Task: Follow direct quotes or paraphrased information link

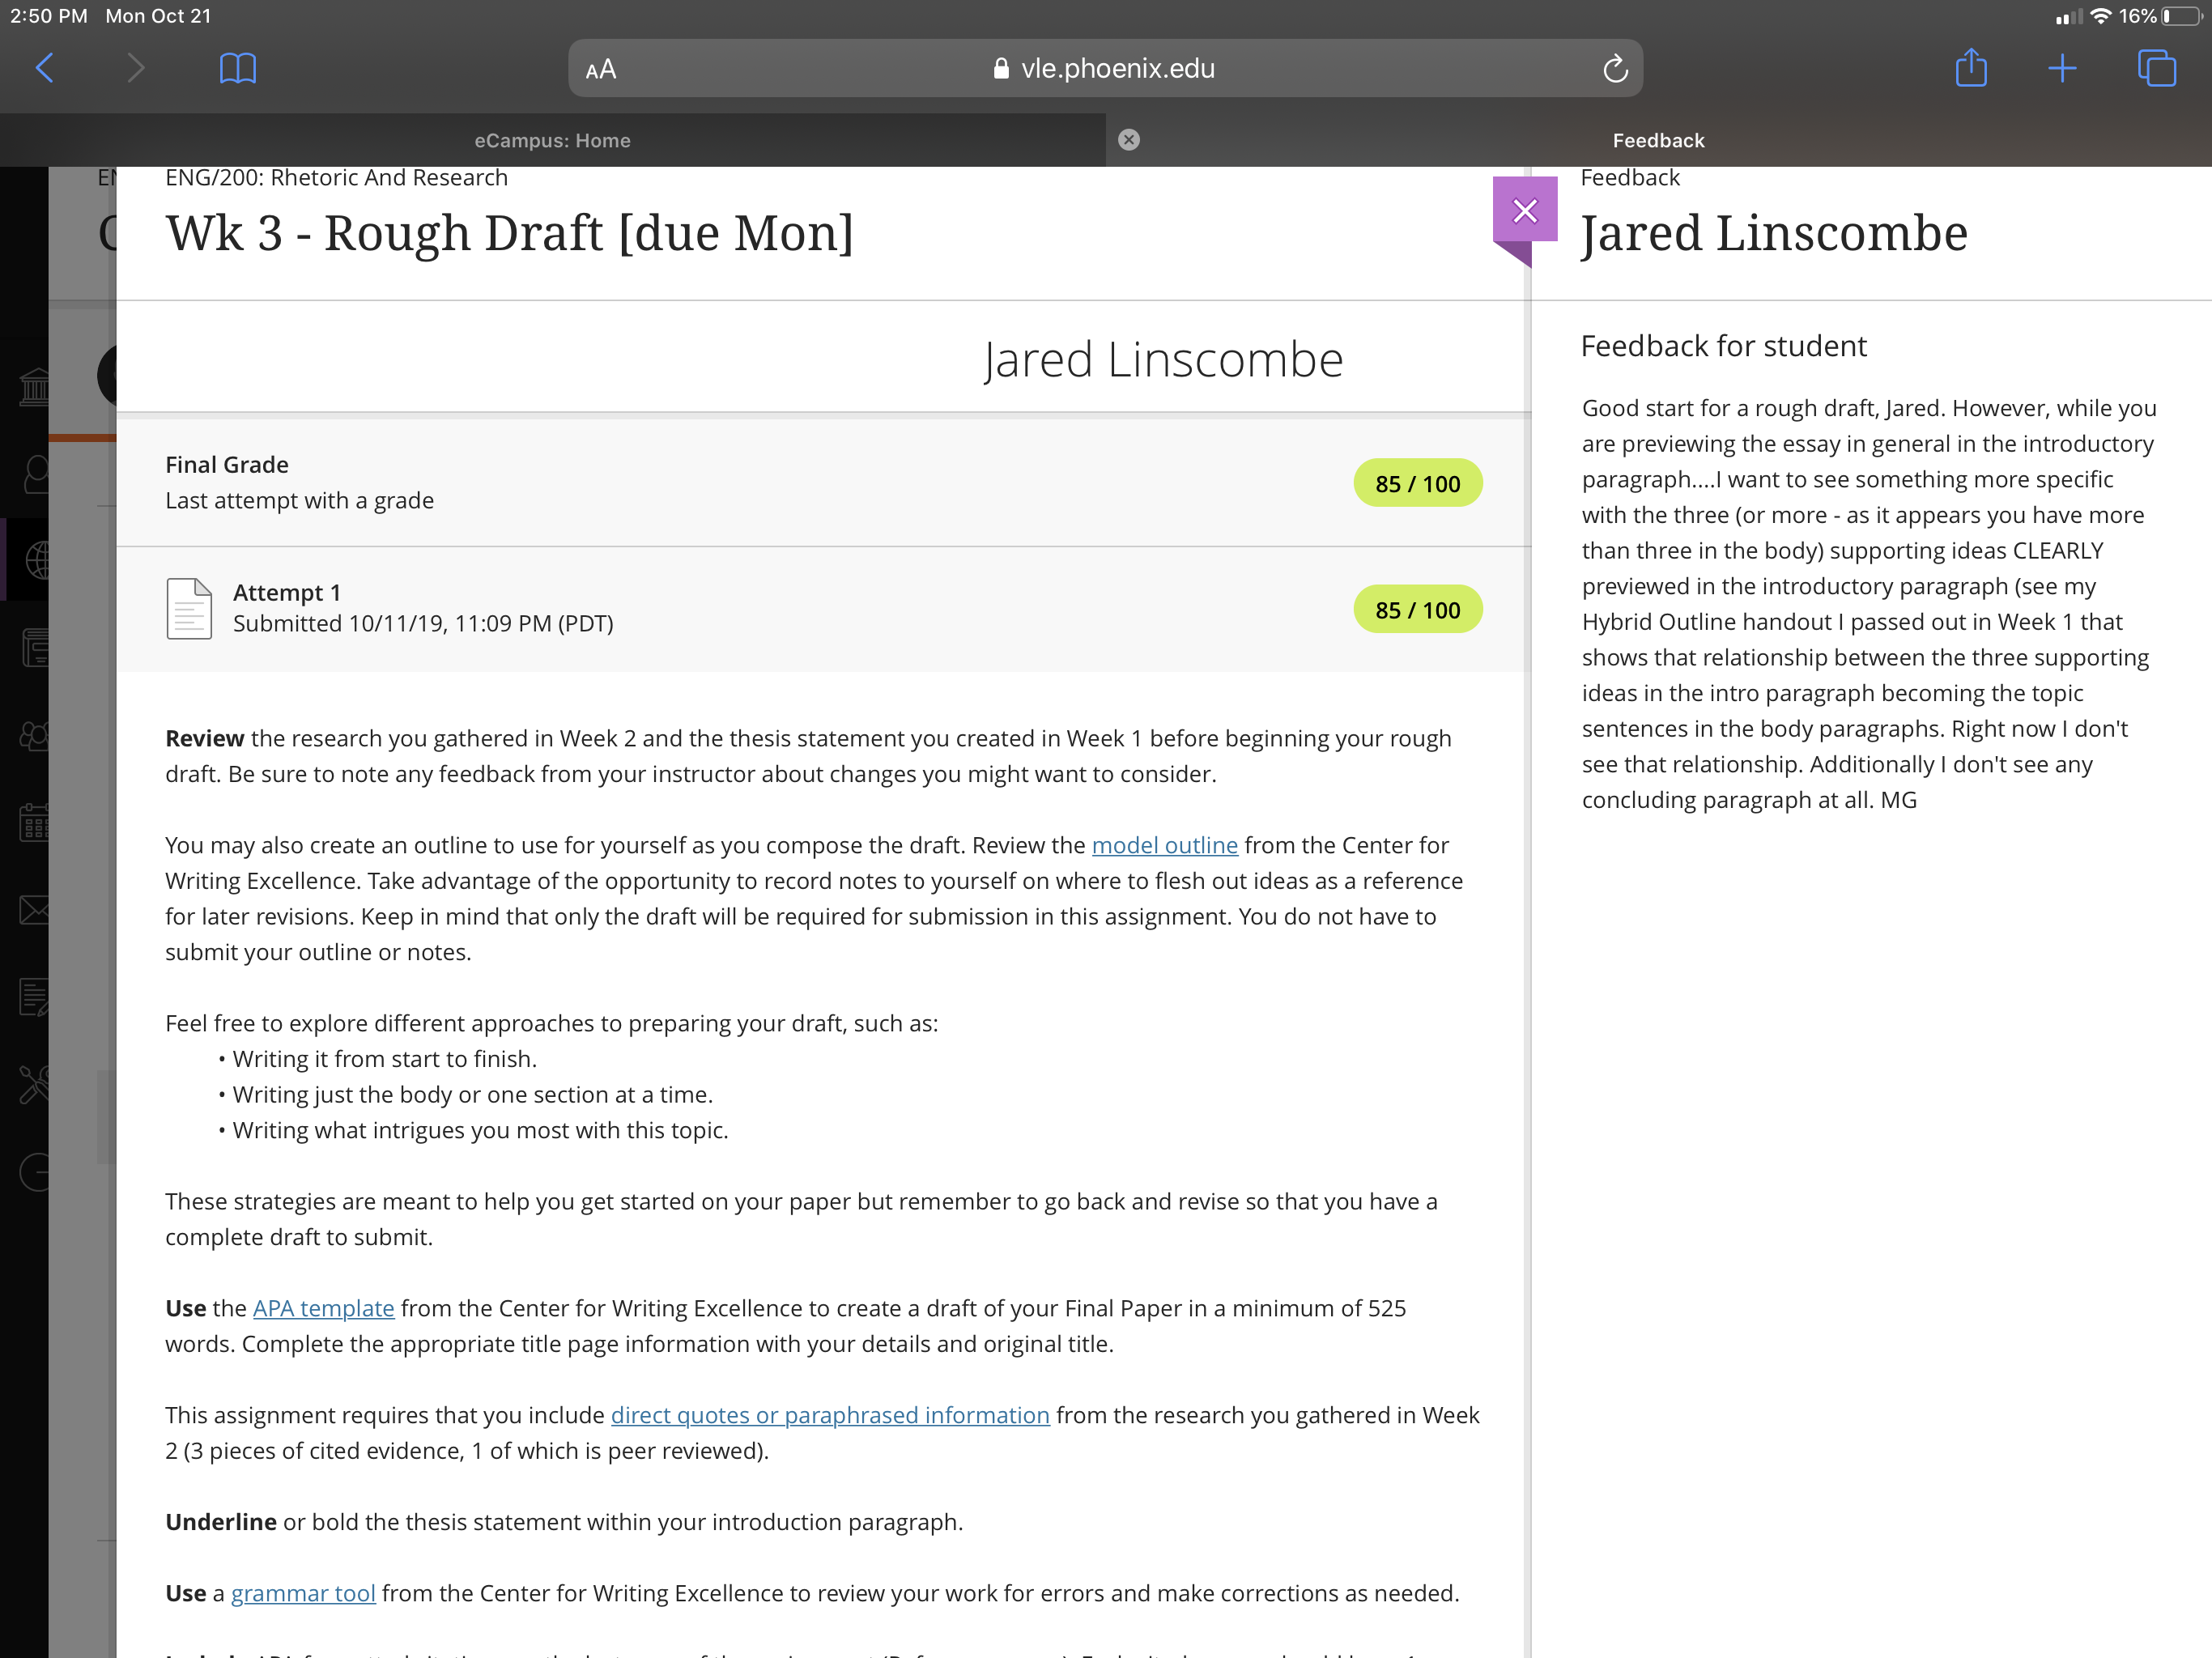Action: point(830,1415)
